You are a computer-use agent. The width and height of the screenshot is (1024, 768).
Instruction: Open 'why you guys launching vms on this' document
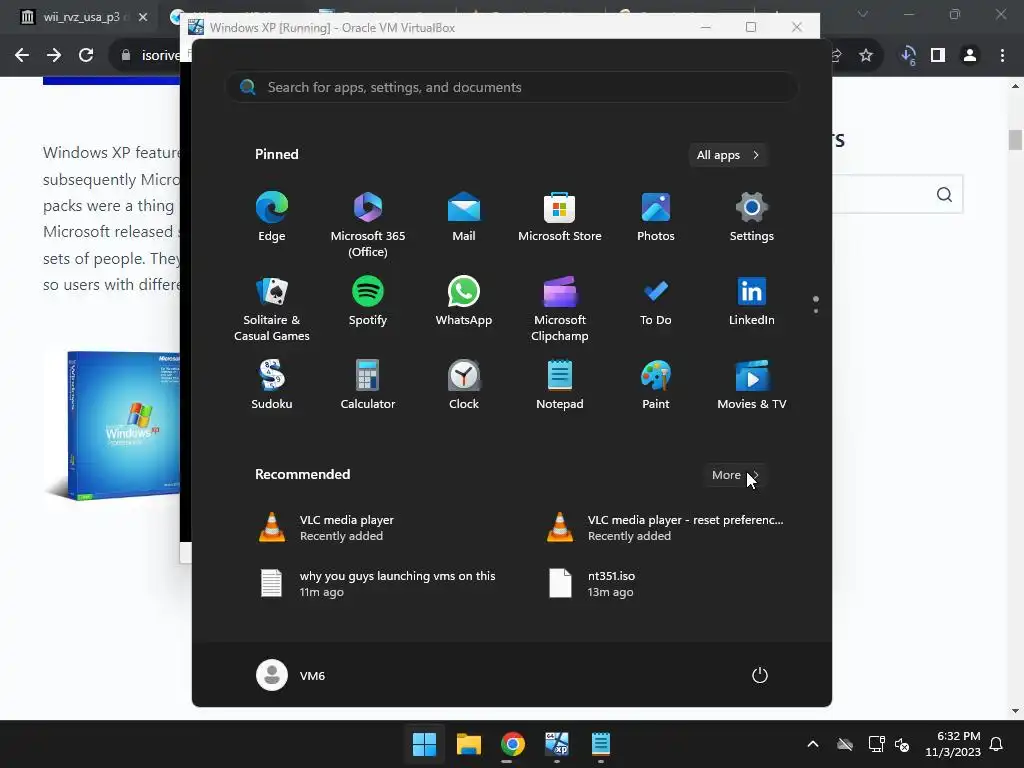(376, 584)
